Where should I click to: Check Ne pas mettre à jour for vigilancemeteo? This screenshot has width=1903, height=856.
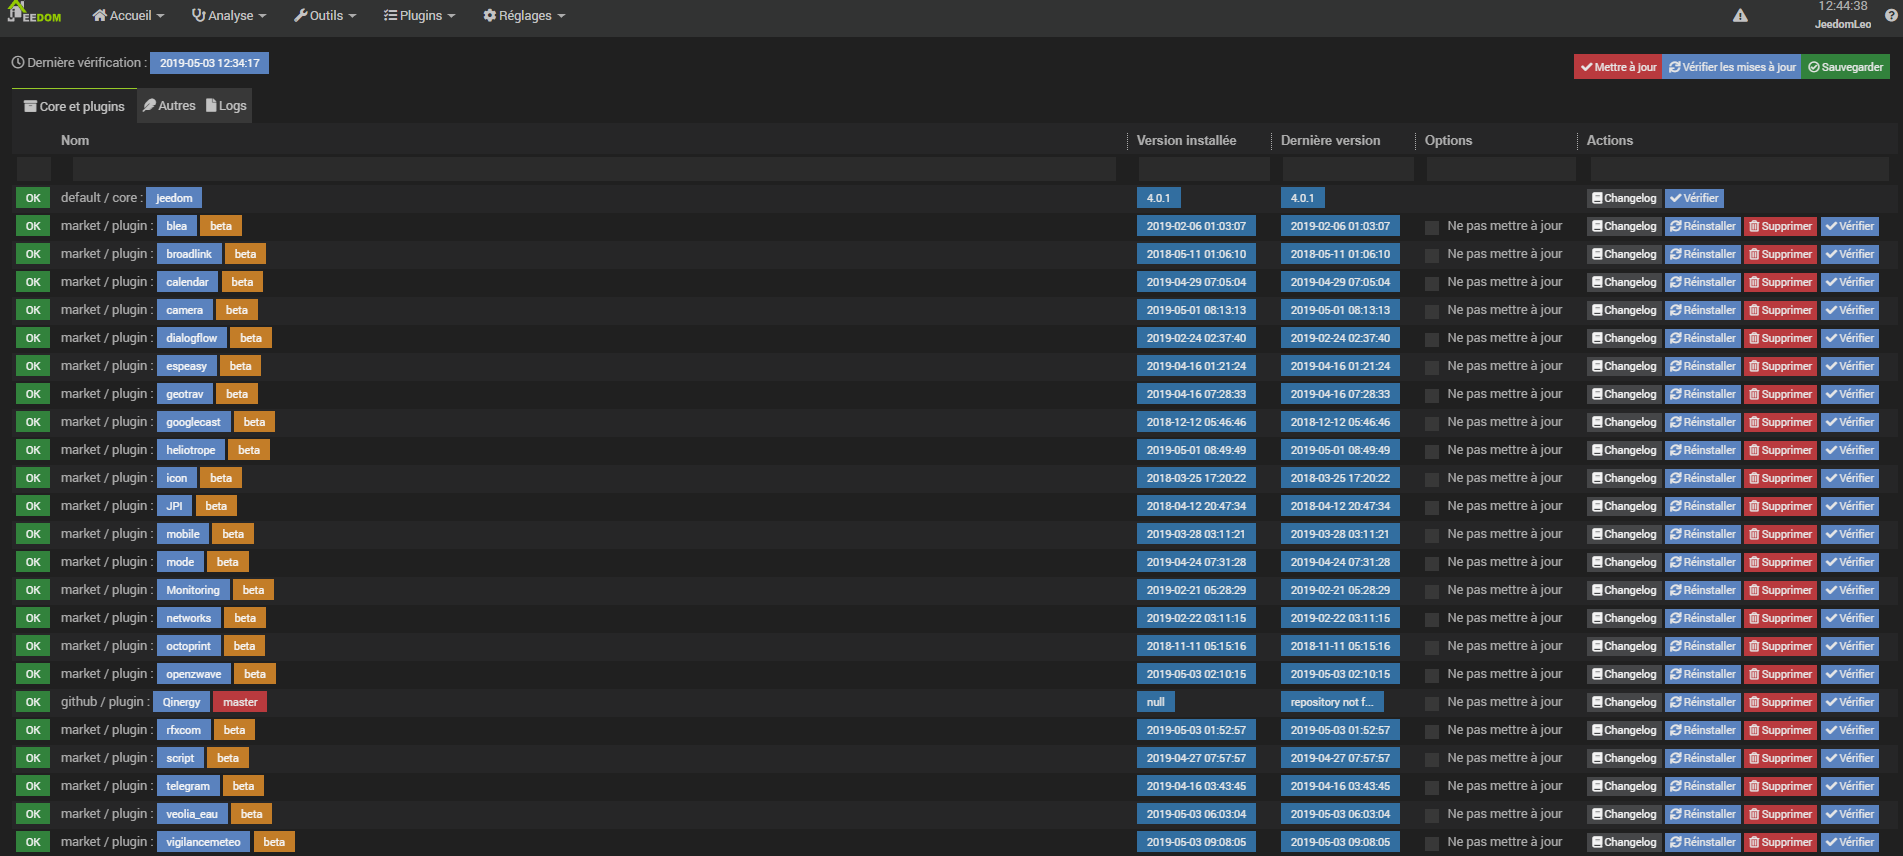[1432, 844]
